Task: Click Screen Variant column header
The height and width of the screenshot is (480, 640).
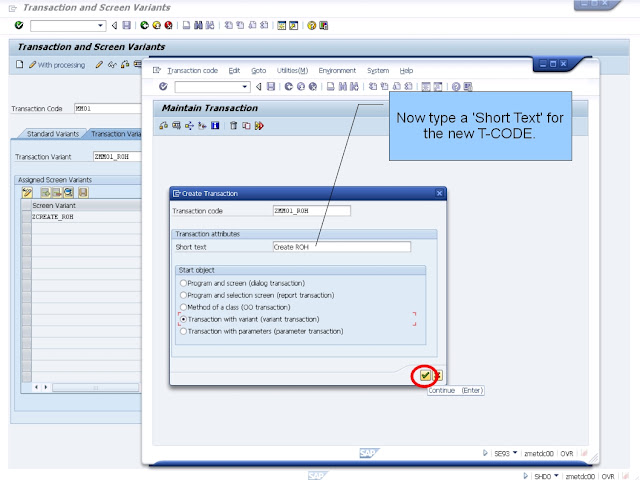Action: [x=86, y=205]
